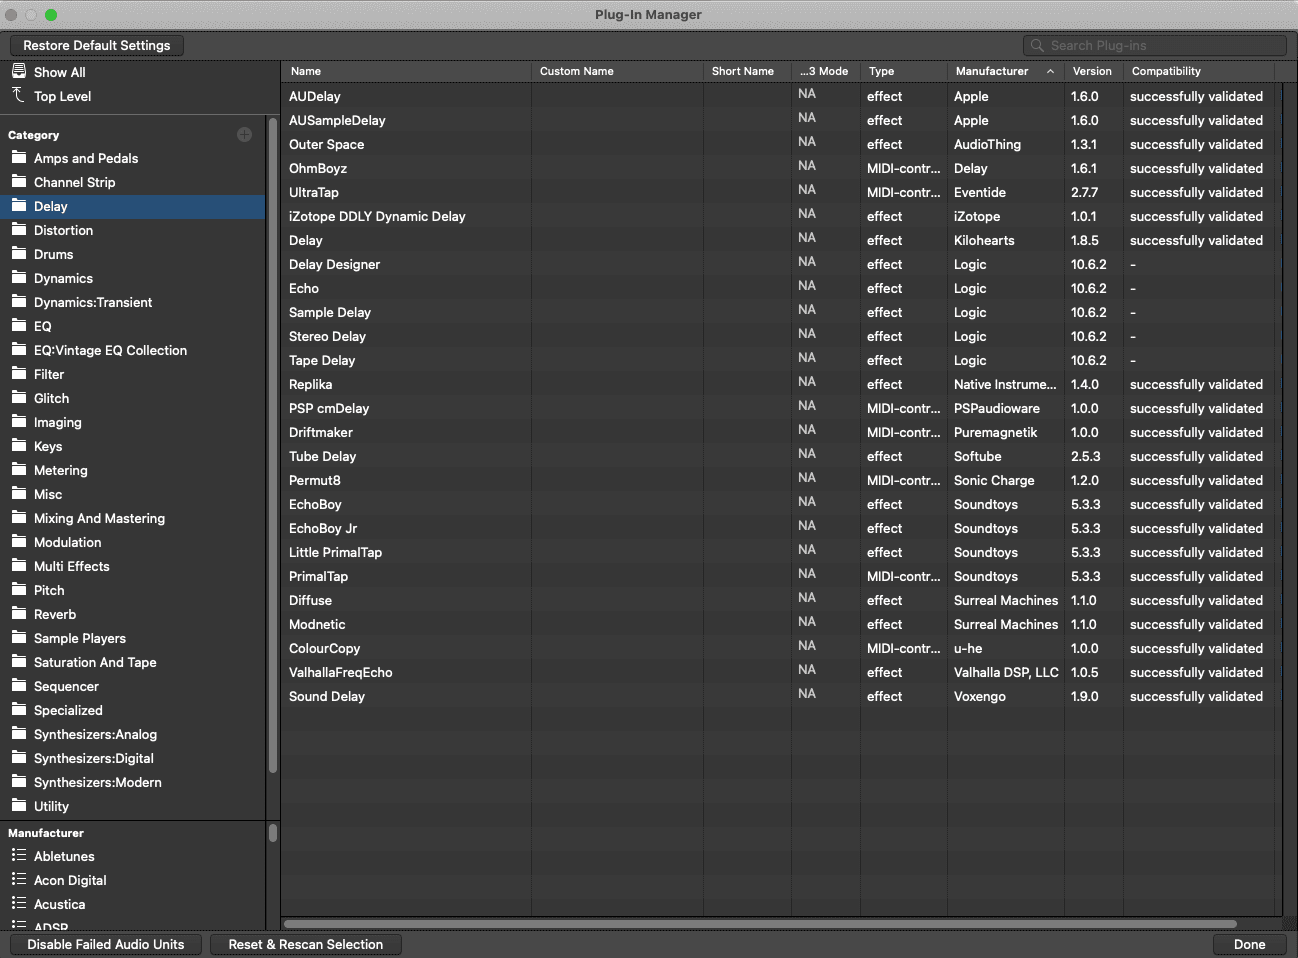
Task: Select Saturation And Tape category
Action: tap(133, 662)
